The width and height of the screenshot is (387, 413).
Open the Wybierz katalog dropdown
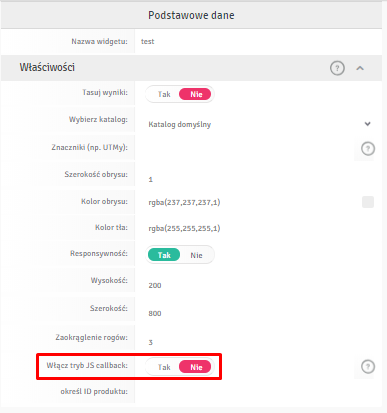[x=258, y=124]
